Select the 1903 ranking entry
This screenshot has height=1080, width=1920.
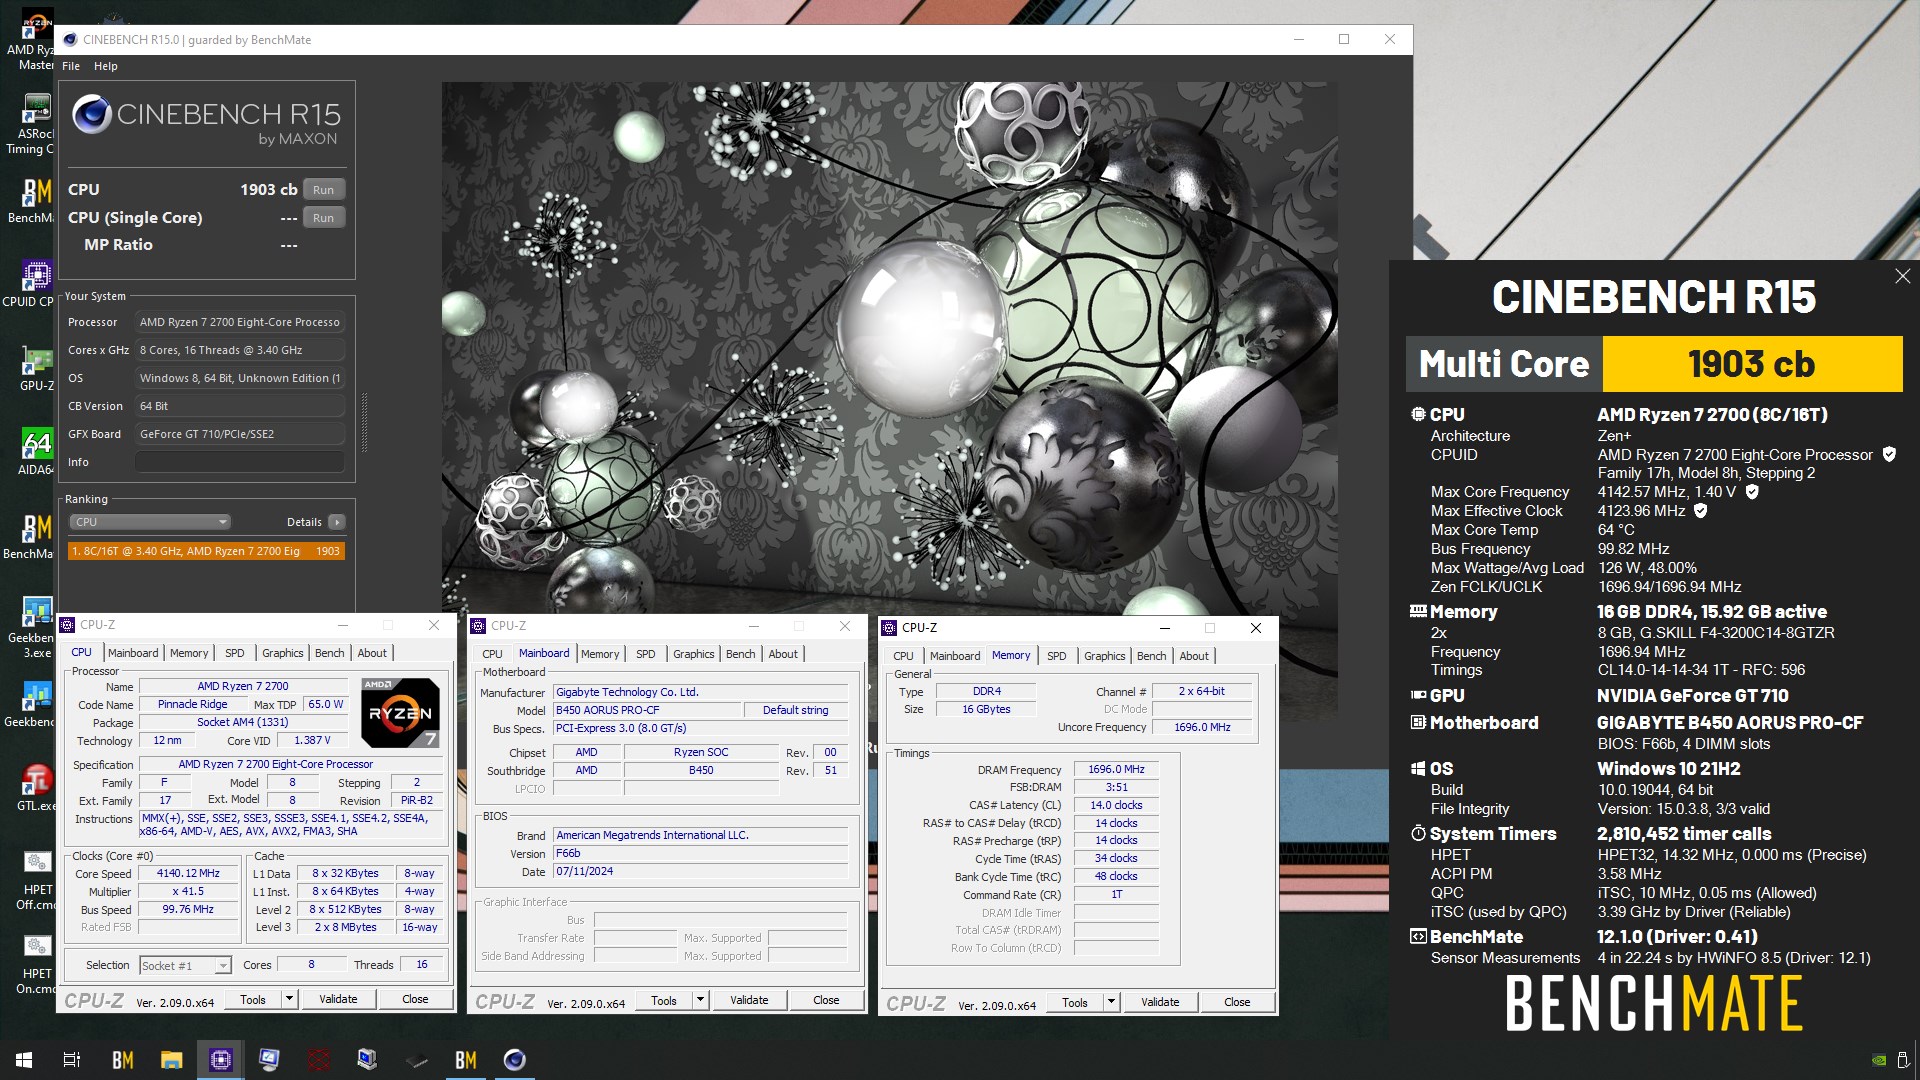(207, 551)
